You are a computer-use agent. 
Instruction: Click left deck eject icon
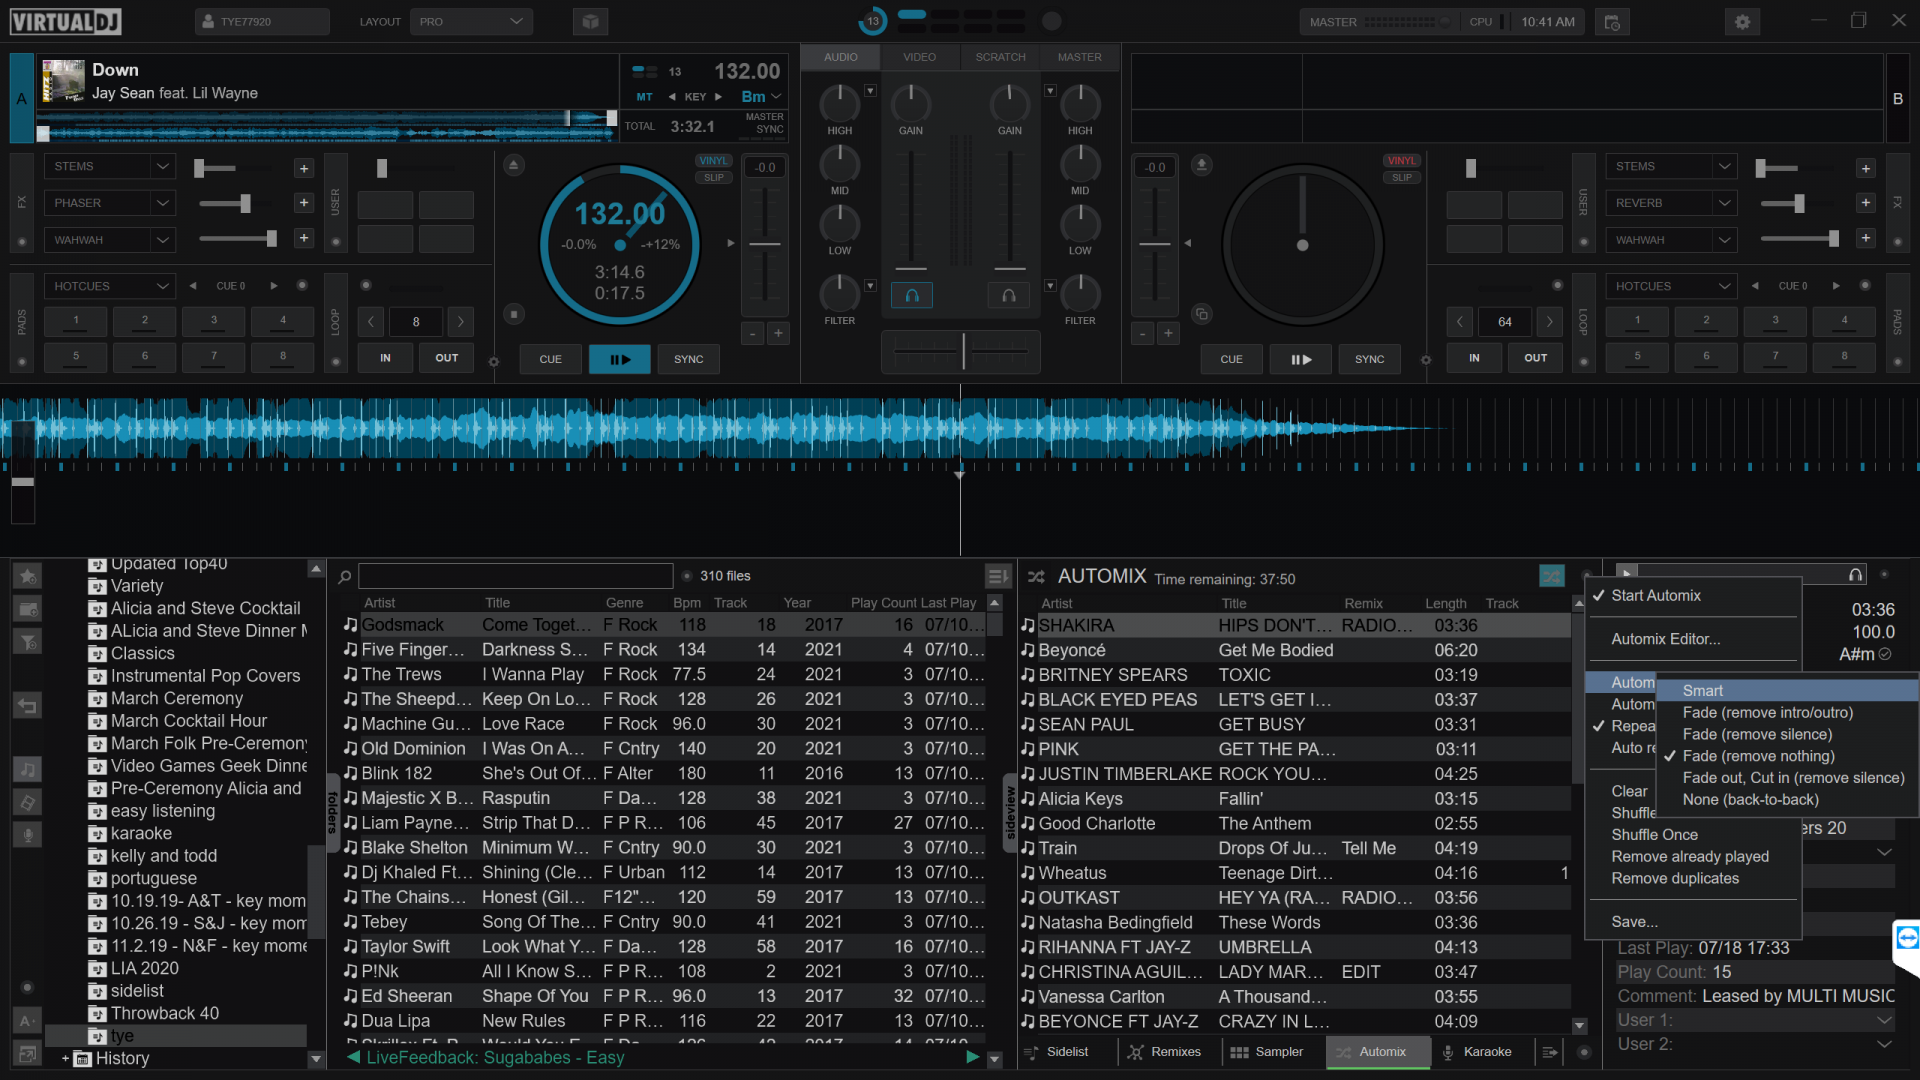click(x=513, y=165)
